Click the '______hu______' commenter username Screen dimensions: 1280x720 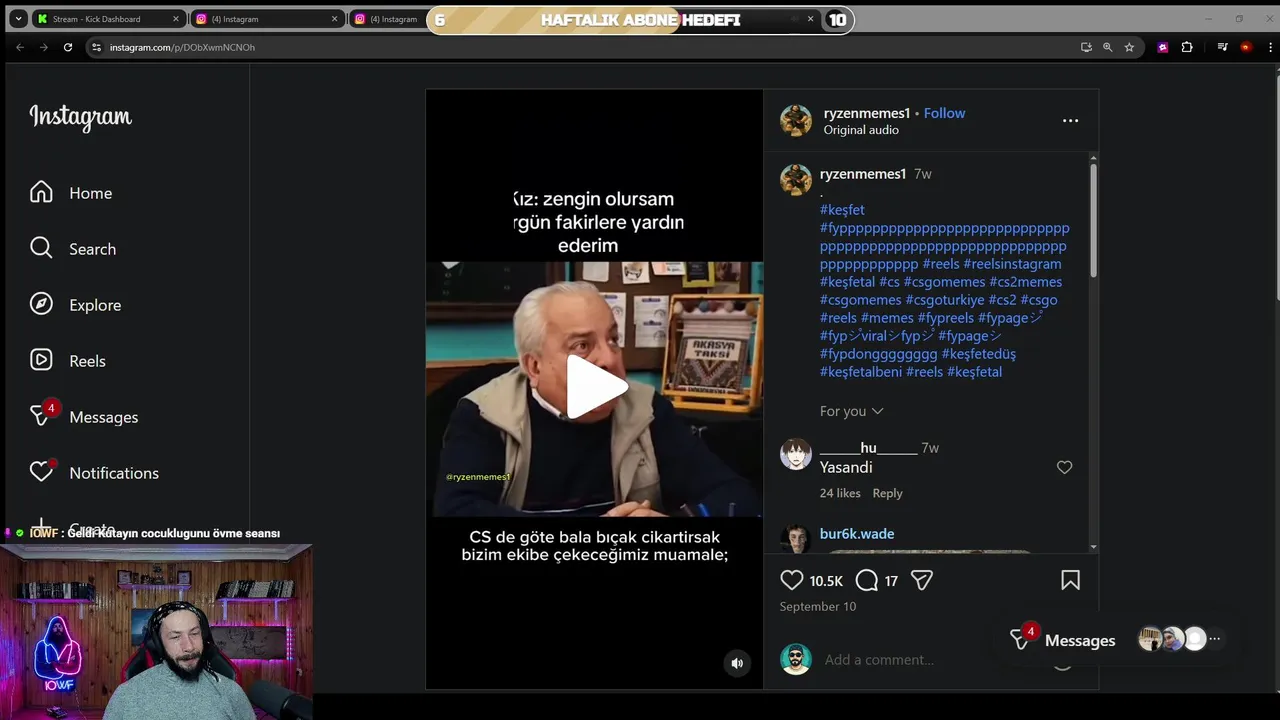[868, 448]
